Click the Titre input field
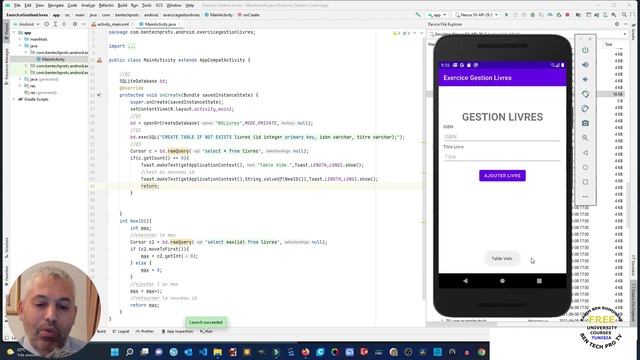640x360 pixels. pyautogui.click(x=502, y=157)
